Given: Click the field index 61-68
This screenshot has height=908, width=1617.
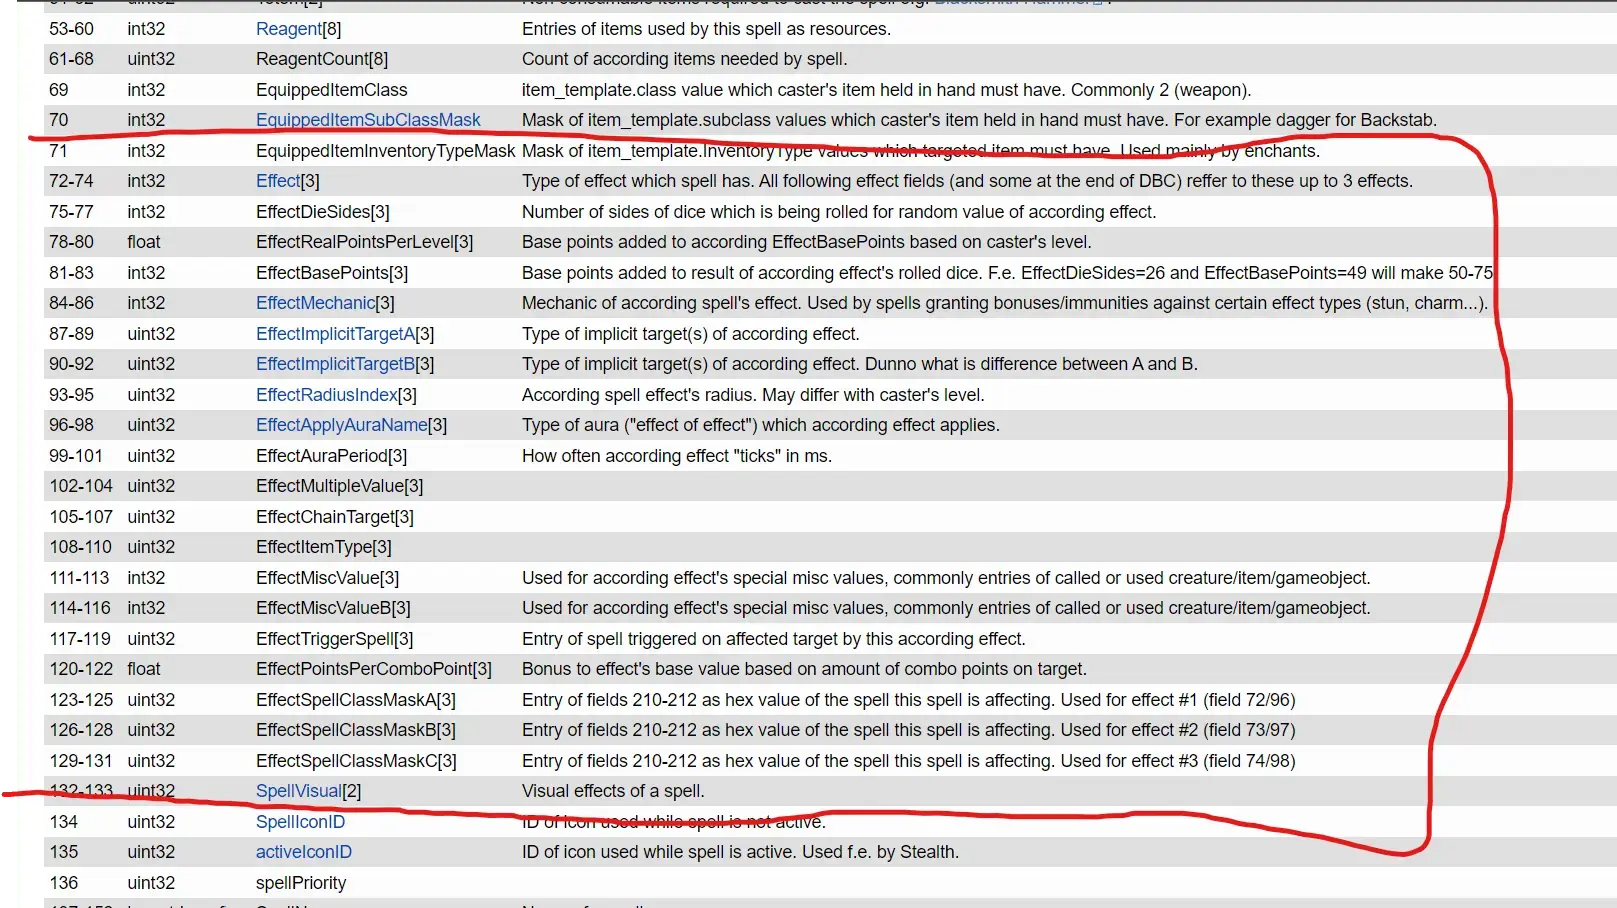Looking at the screenshot, I should click(x=71, y=59).
